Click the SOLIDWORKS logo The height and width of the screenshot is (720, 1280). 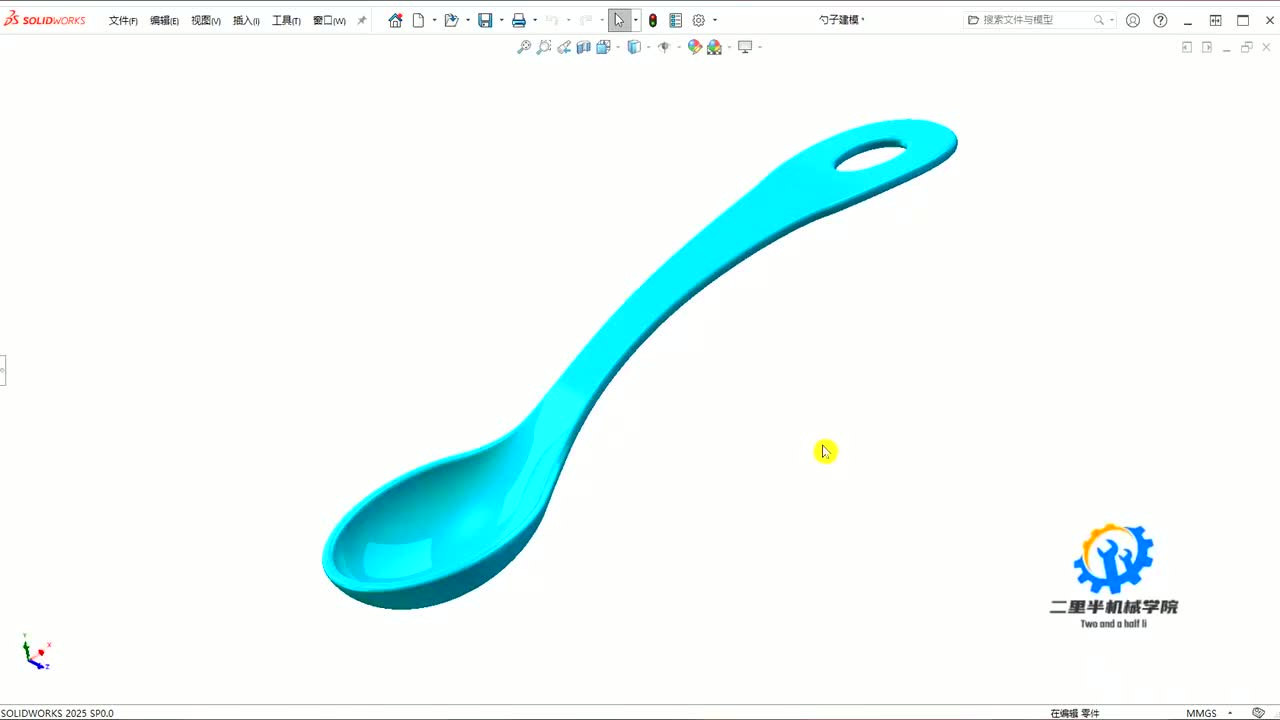pyautogui.click(x=44, y=20)
